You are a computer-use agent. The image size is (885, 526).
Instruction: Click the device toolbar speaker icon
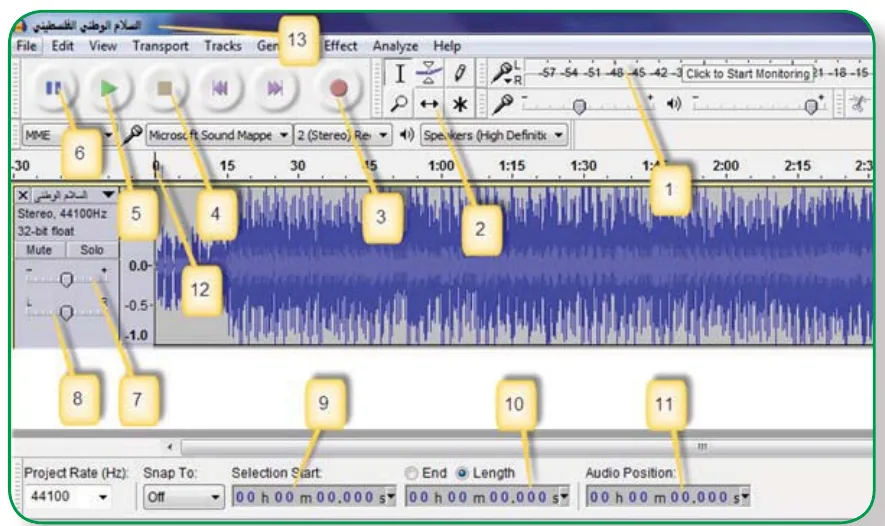[407, 134]
